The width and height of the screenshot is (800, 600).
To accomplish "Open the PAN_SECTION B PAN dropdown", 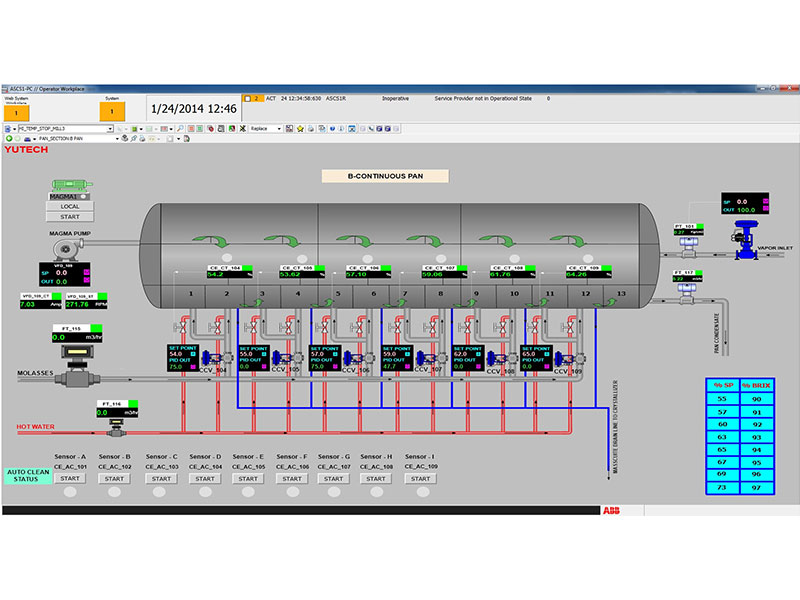I will [x=117, y=138].
